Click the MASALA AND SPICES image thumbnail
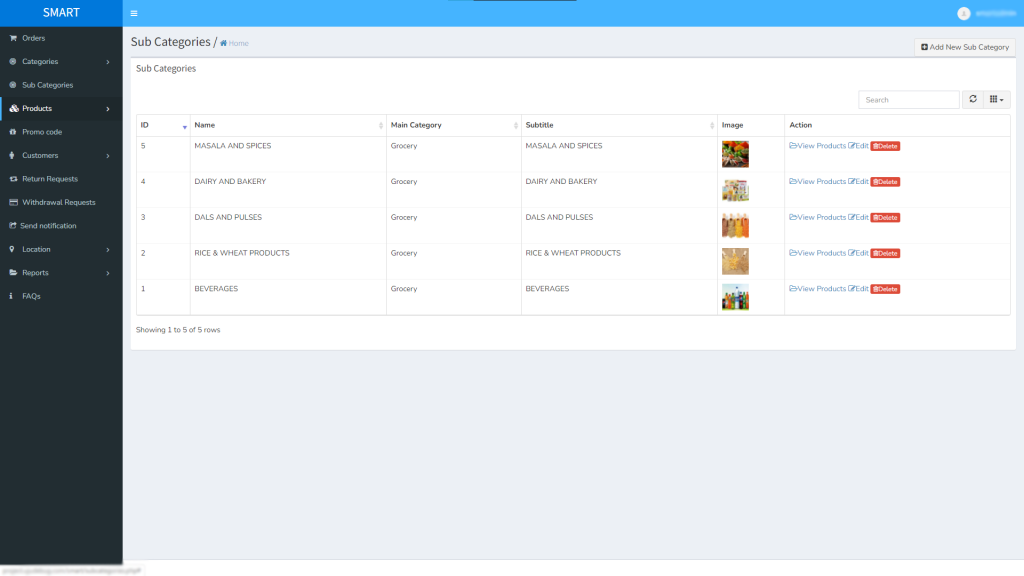The image size is (1024, 576). 735,153
